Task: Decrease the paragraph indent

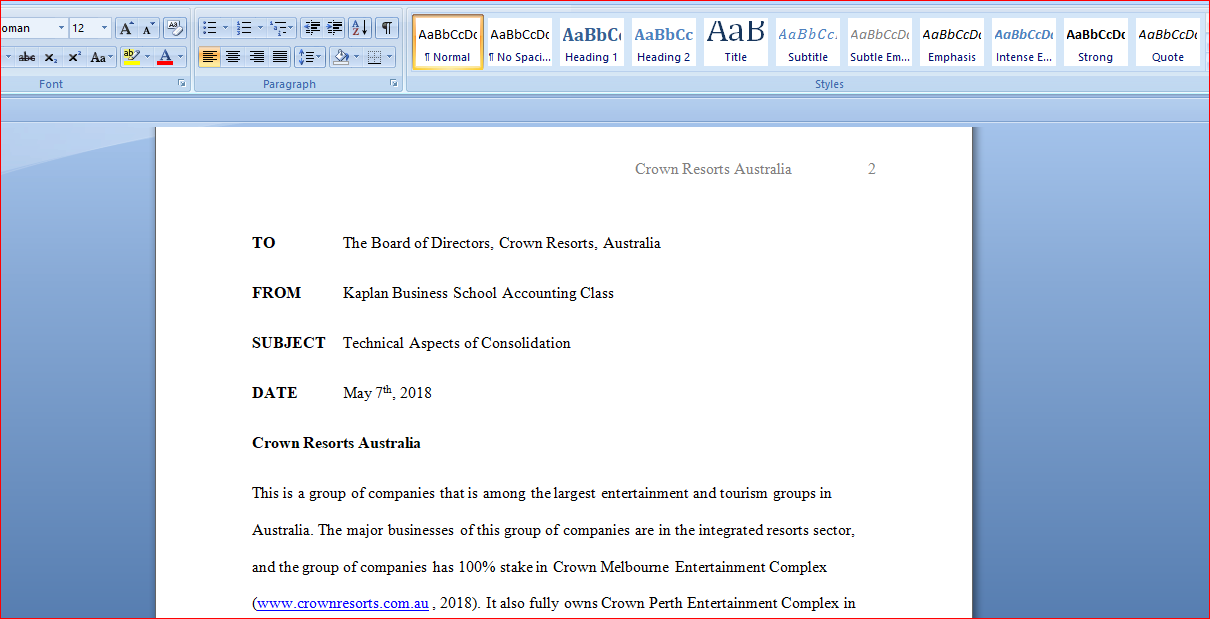Action: tap(311, 28)
